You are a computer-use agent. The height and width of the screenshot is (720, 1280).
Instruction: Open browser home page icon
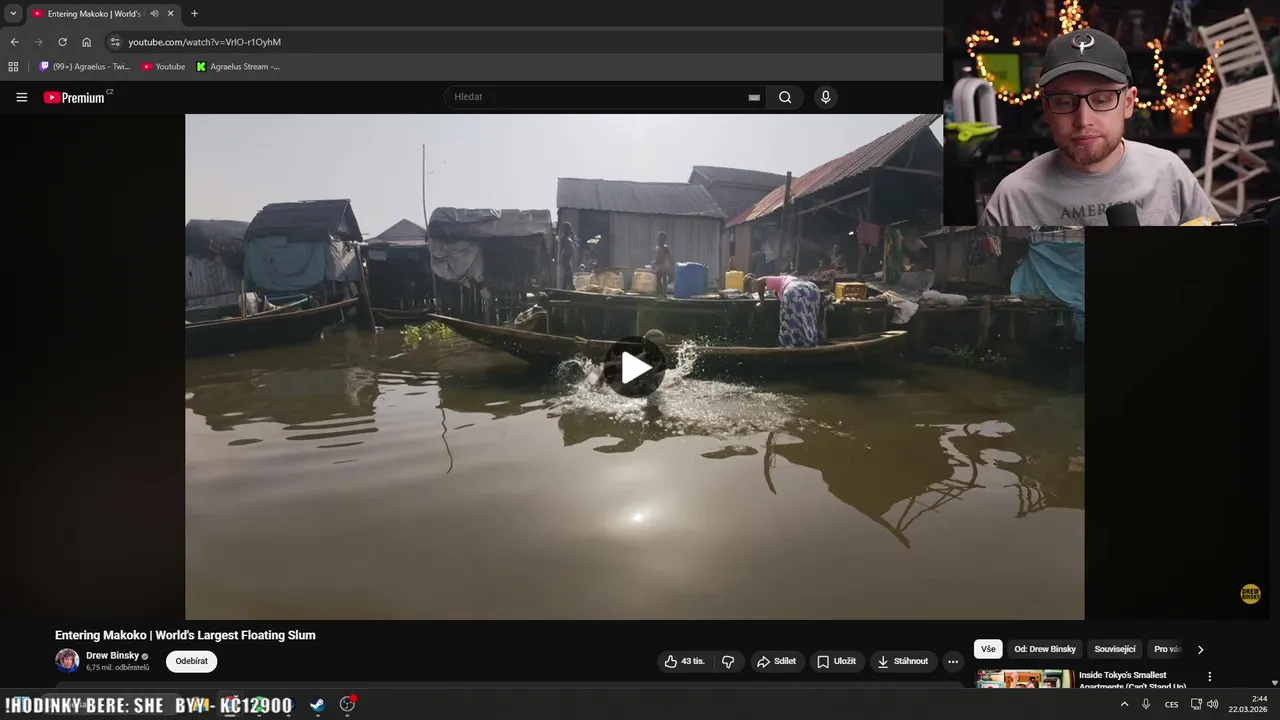tap(86, 42)
